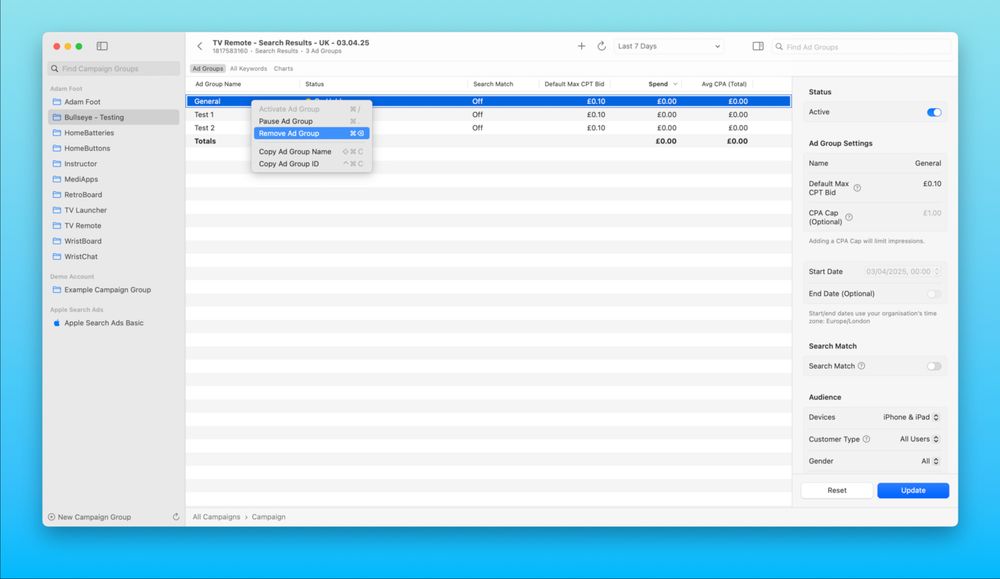Open the TV Remote campaign group
The height and width of the screenshot is (579, 1000).
click(114, 226)
